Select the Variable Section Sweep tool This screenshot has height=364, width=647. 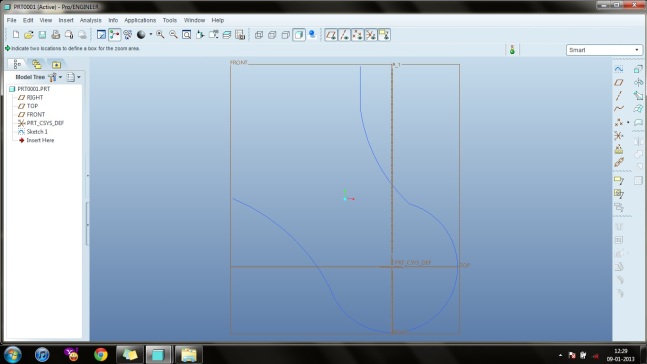coord(638,96)
